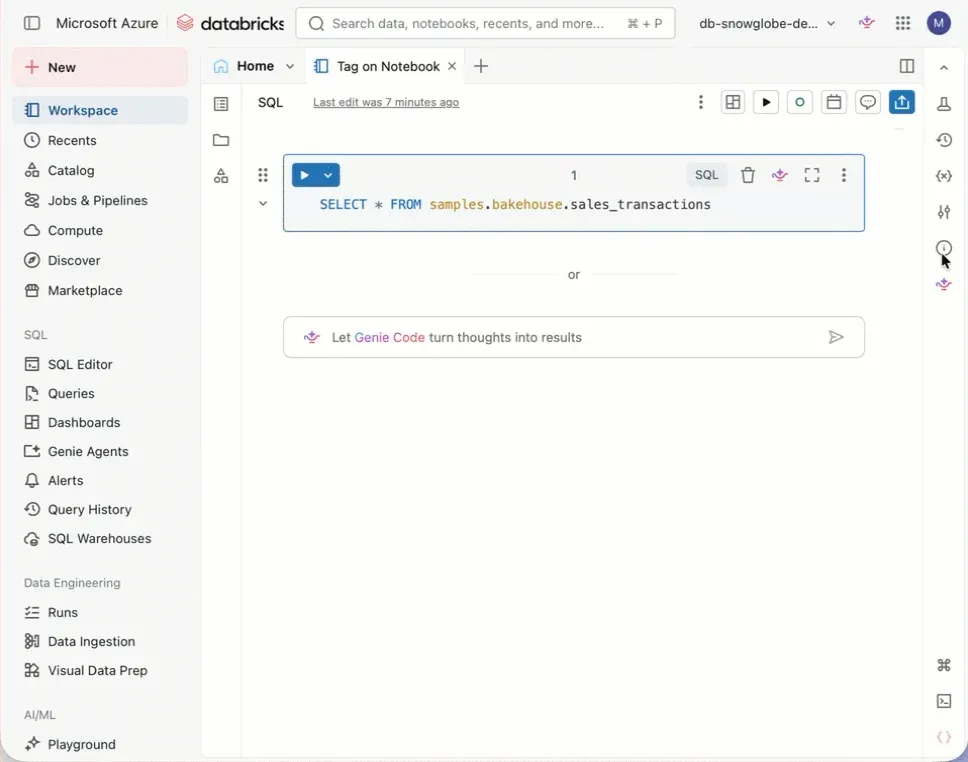The image size is (968, 762).
Task: Open Jobs & Pipelines
Action: tap(100, 200)
